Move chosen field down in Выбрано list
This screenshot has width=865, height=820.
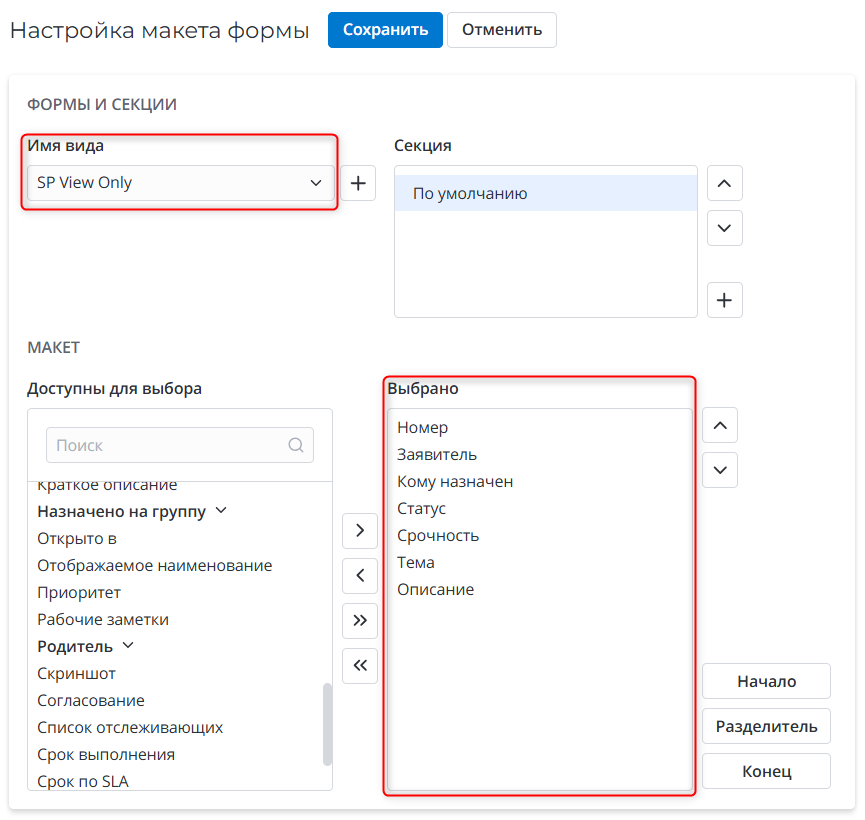720,470
